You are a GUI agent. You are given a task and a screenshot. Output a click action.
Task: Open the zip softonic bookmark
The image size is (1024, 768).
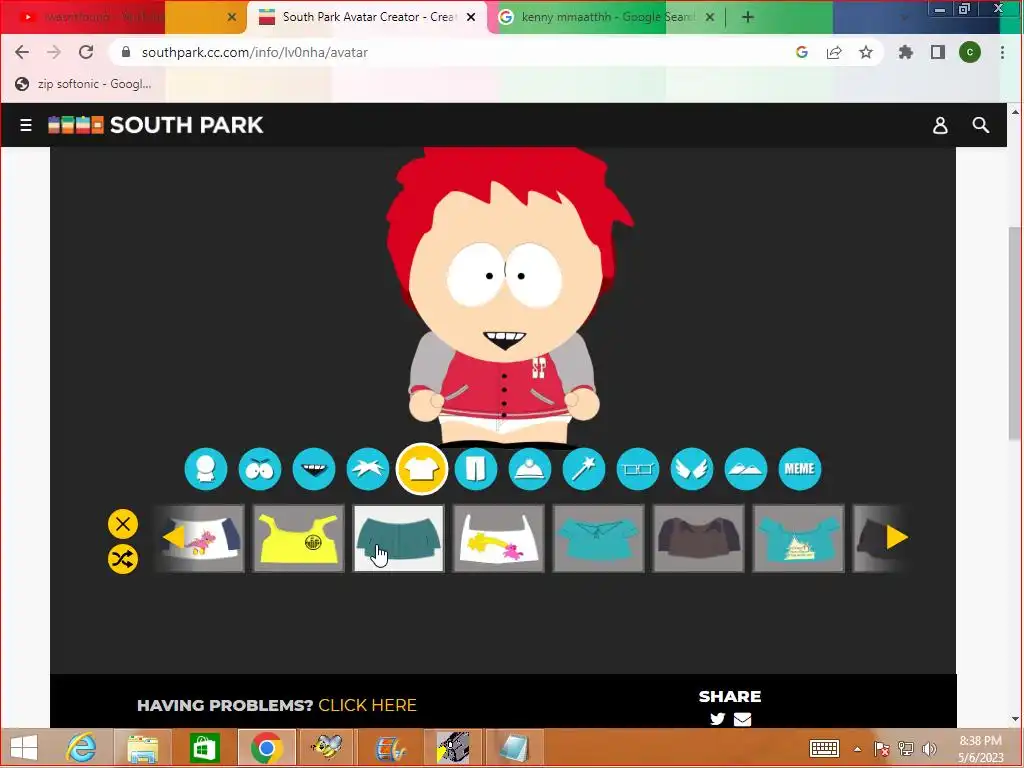(x=84, y=84)
